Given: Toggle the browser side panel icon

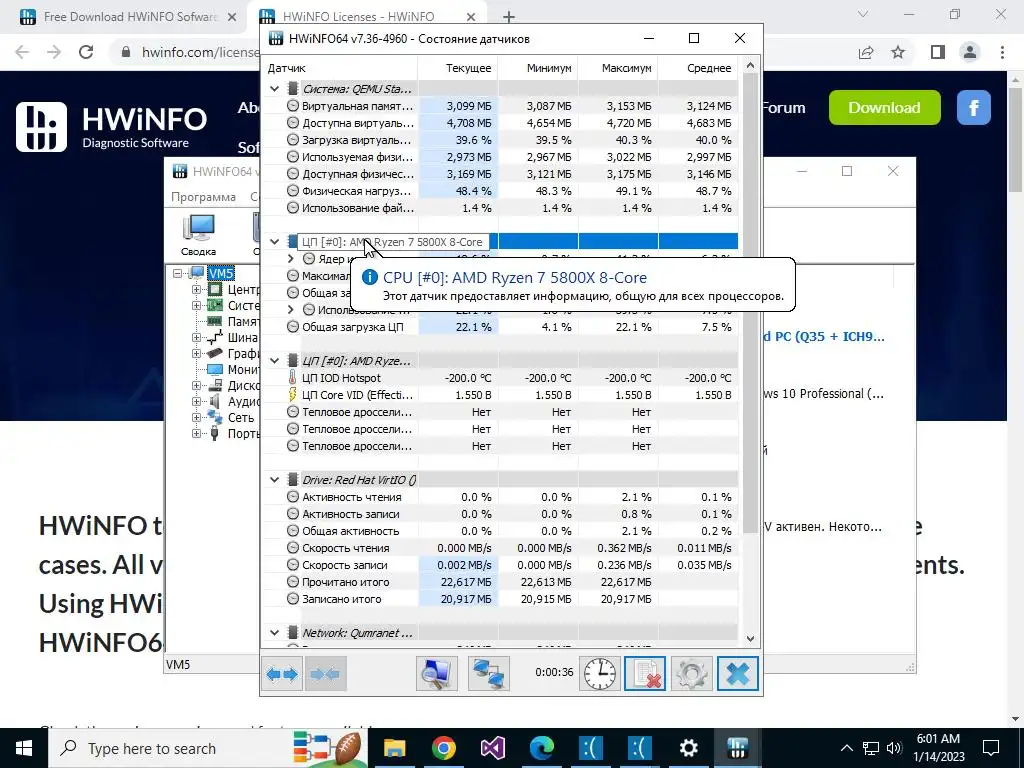Looking at the screenshot, I should tap(937, 52).
